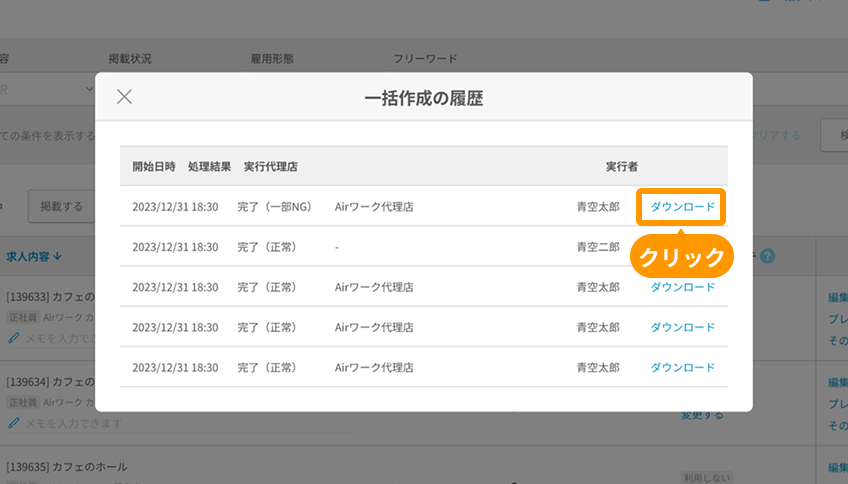Screen dimensions: 848x484
Task: Click the dash agency cell in the 青空二郎 row
Action: pyautogui.click(x=336, y=247)
